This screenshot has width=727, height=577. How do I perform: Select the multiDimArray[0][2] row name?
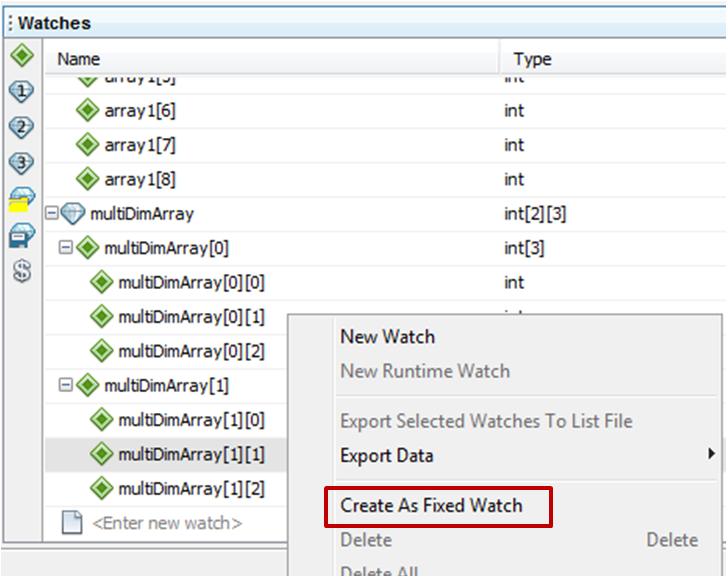pos(191,351)
